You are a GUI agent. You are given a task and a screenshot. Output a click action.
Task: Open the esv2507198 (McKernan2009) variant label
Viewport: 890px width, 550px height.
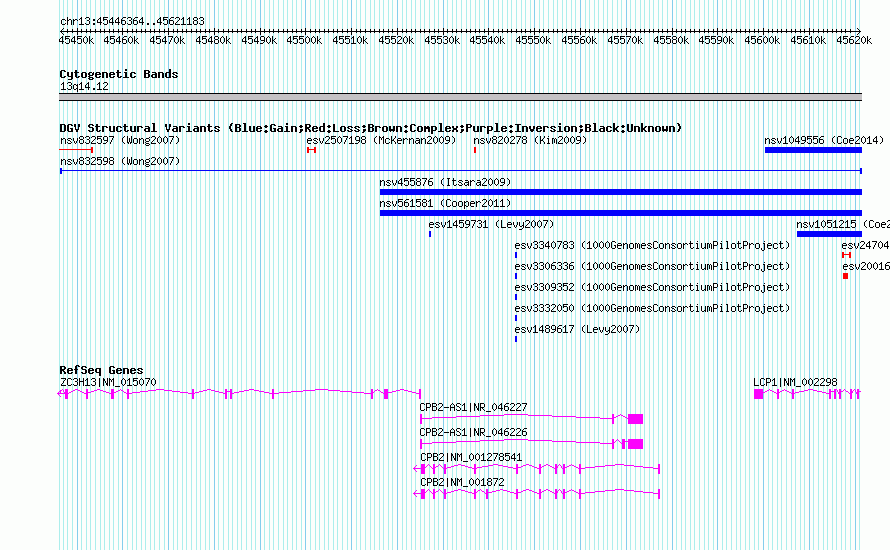(x=381, y=140)
